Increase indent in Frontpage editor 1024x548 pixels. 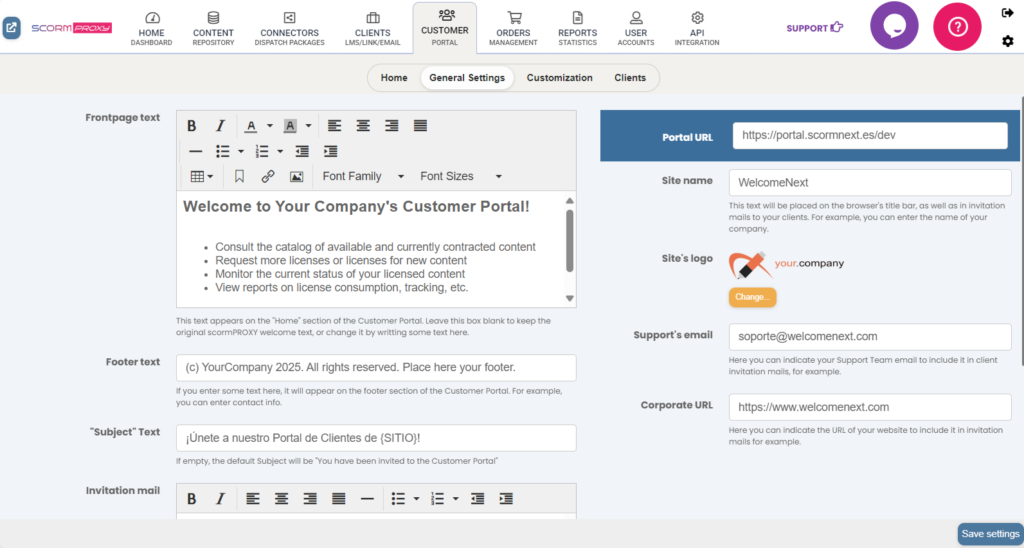click(x=330, y=152)
